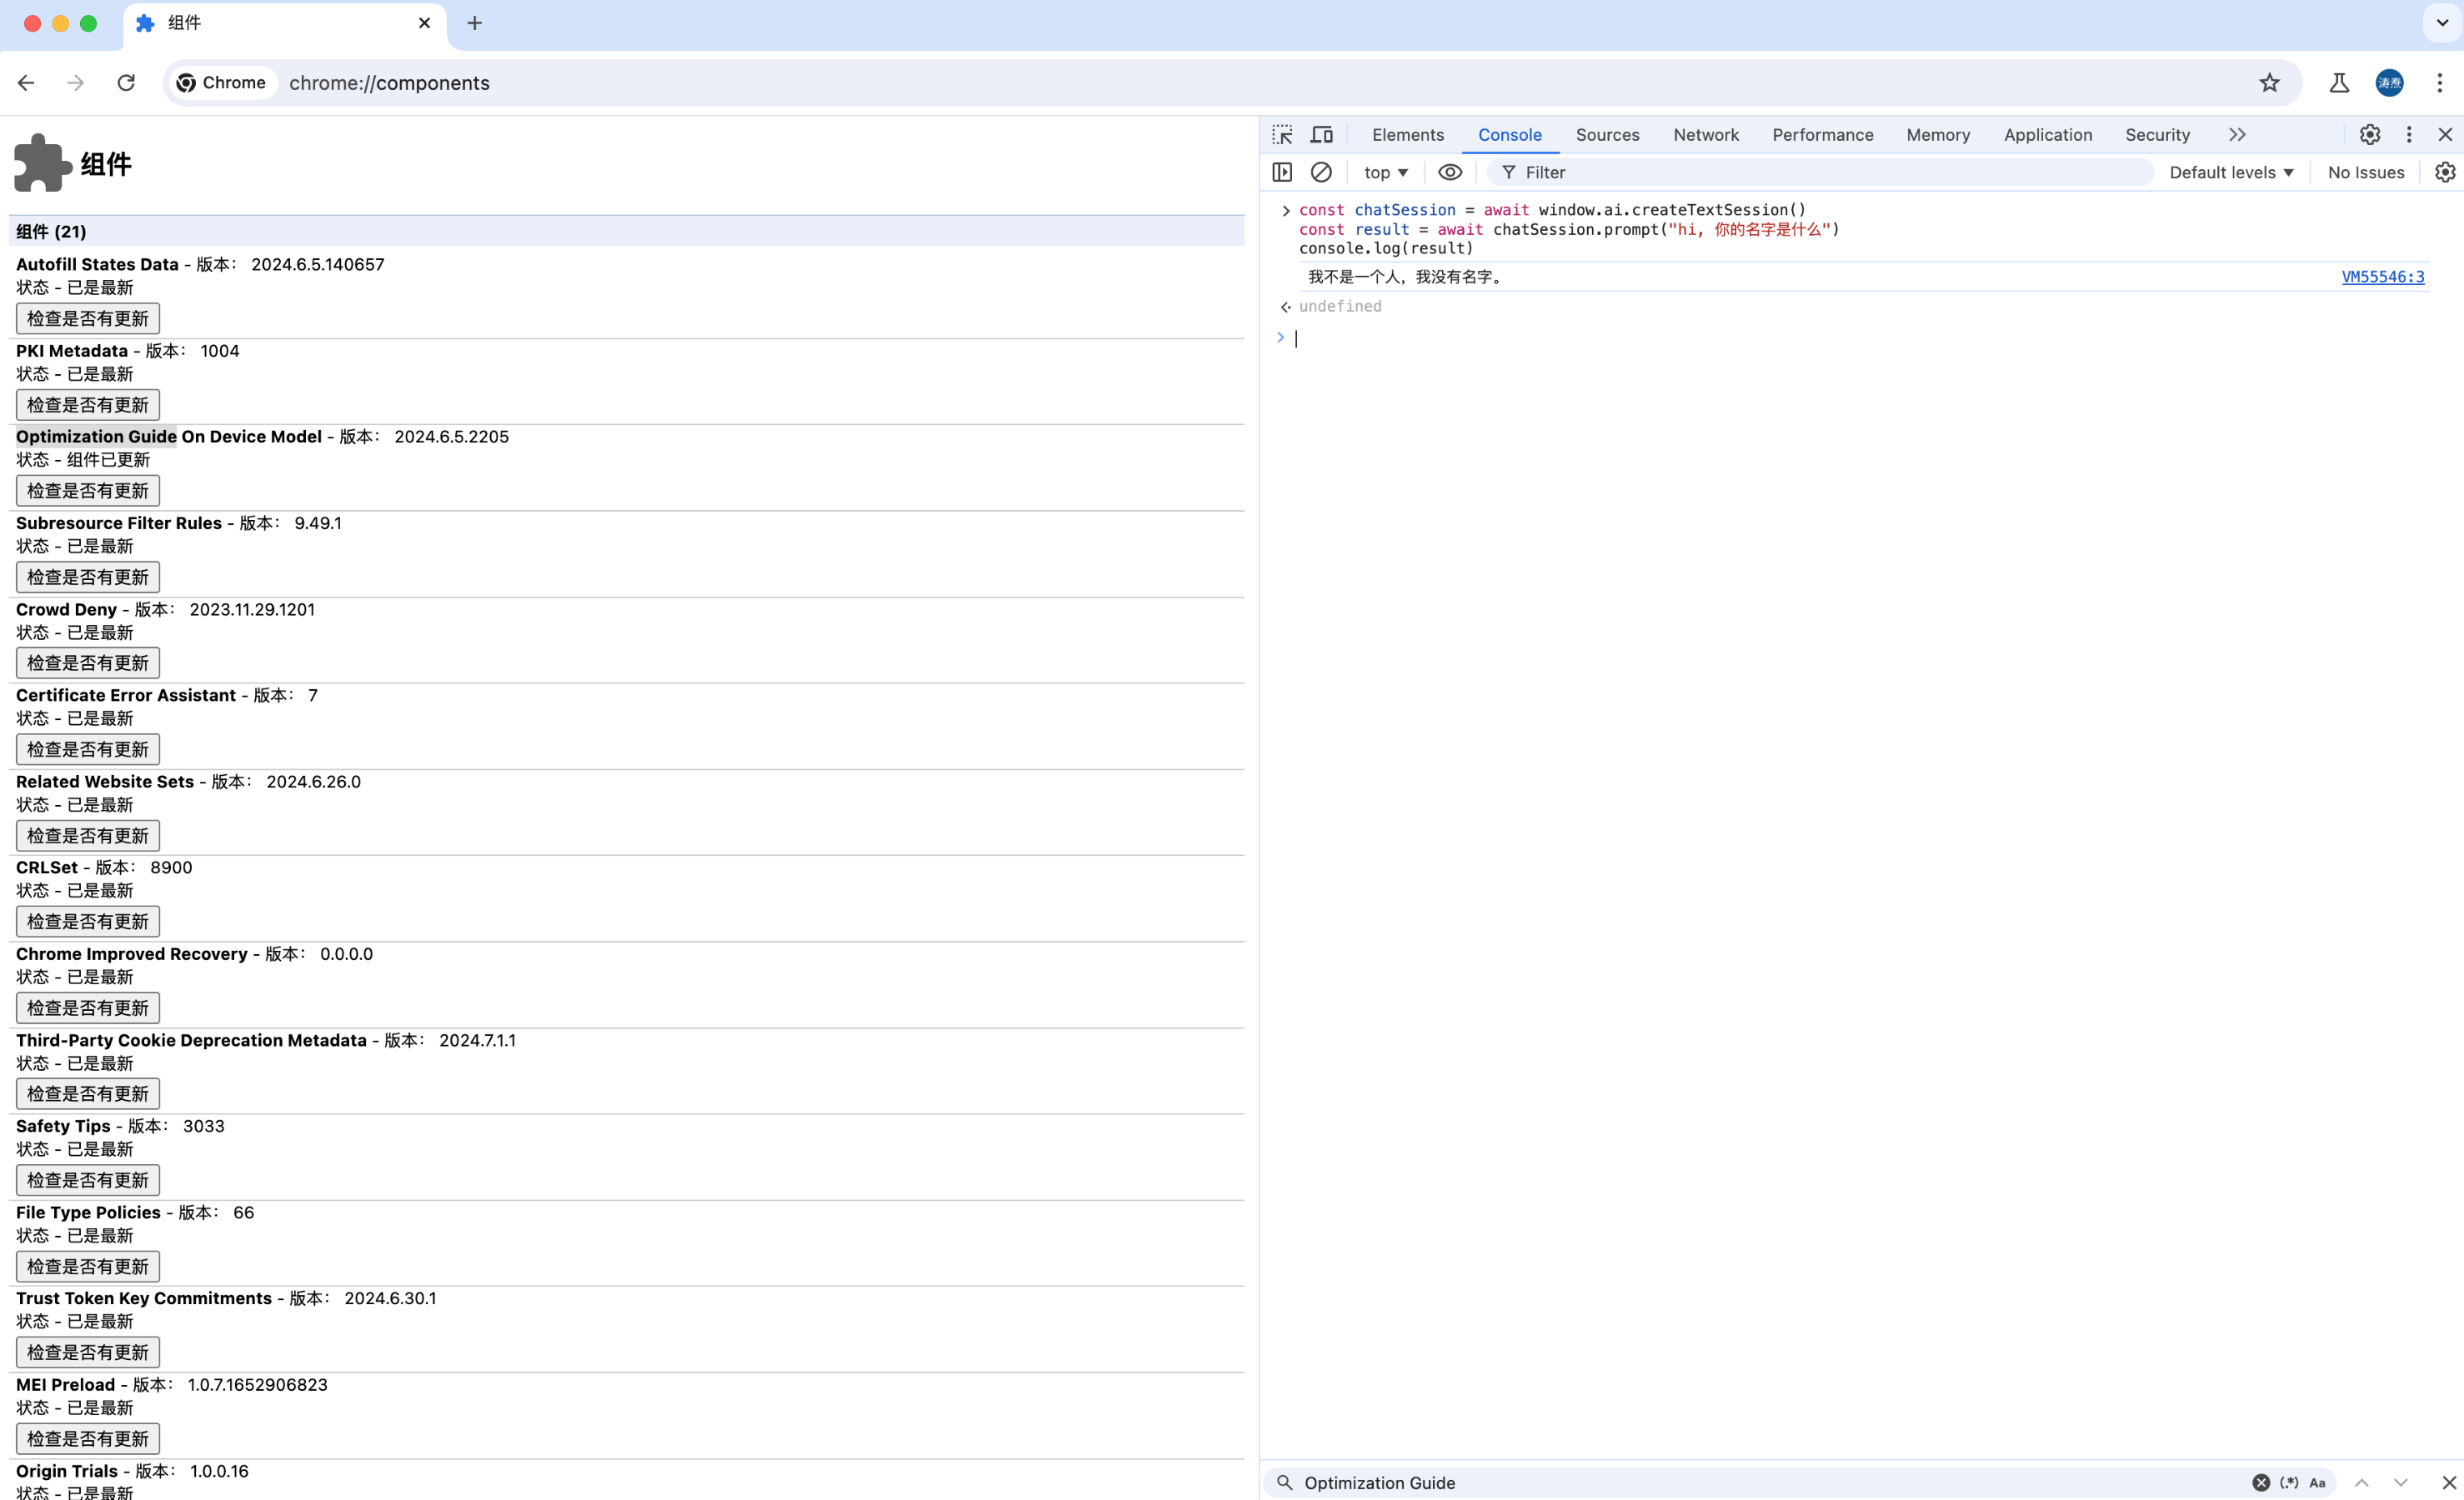The width and height of the screenshot is (2464, 1500).
Task: Open the top JavaScript context dropdown
Action: (x=1385, y=172)
